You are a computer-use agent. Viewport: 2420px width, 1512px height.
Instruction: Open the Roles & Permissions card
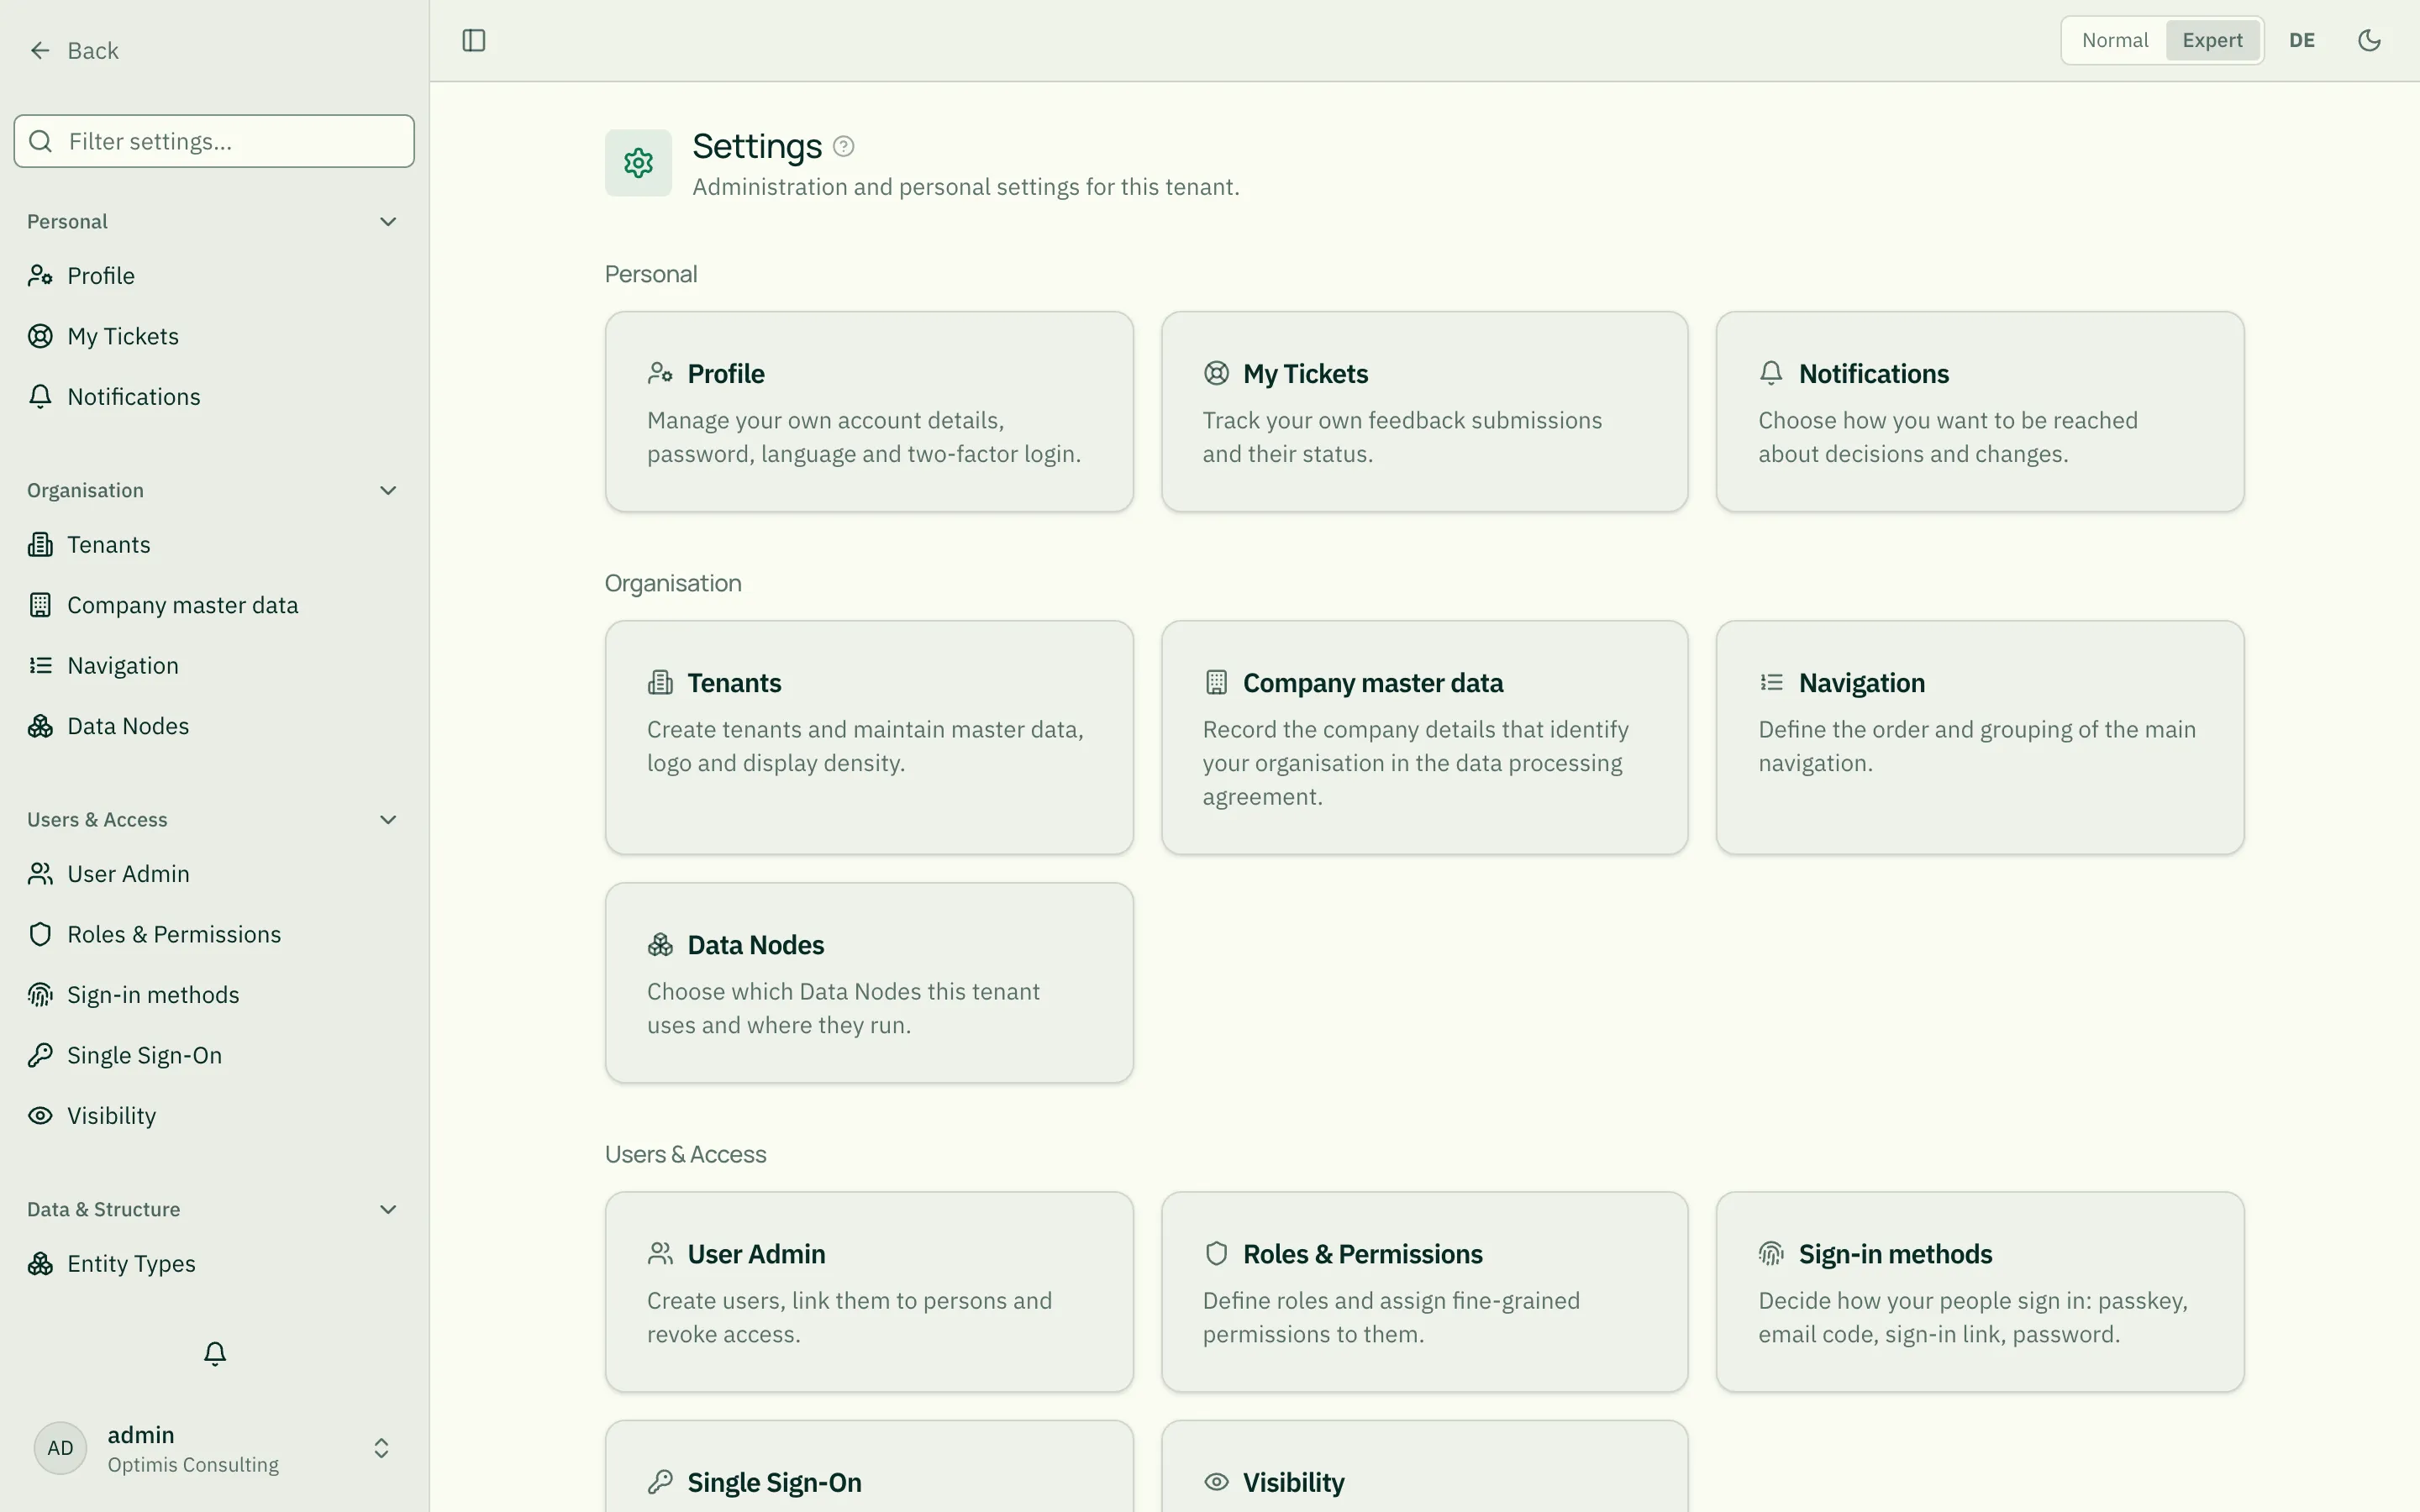click(x=1424, y=1292)
